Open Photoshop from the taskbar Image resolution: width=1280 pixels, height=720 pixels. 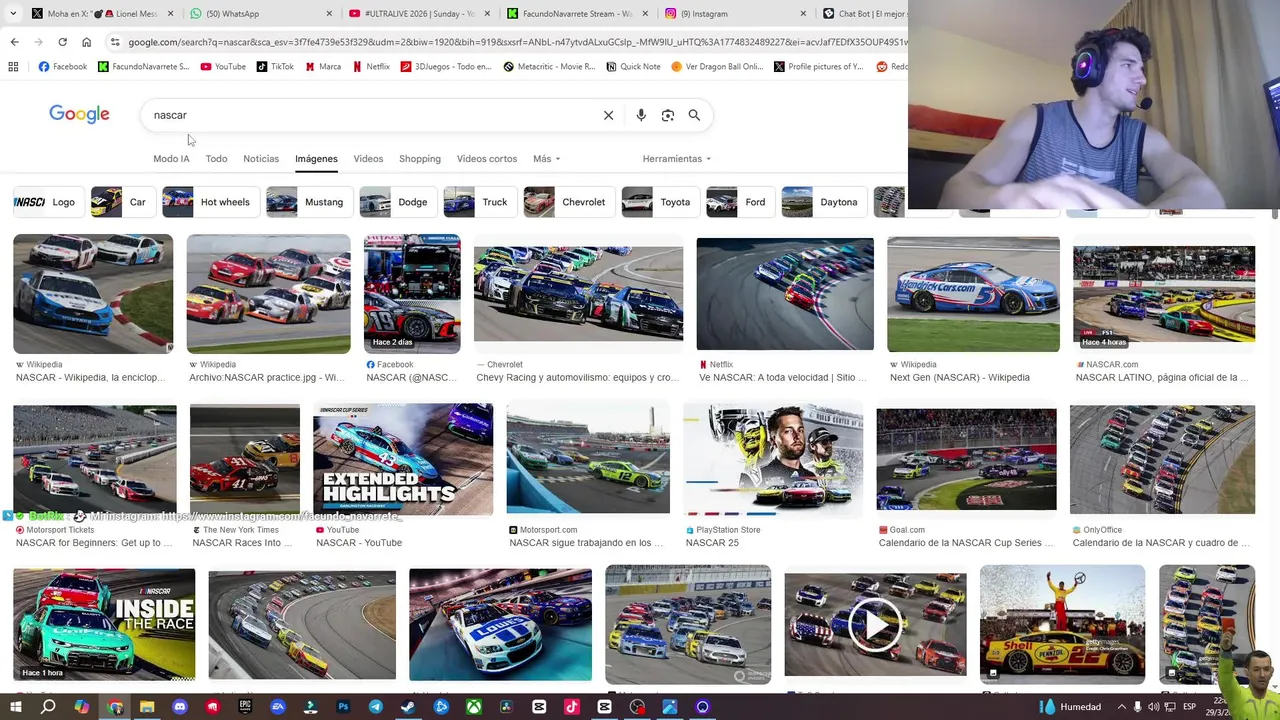click(x=343, y=707)
